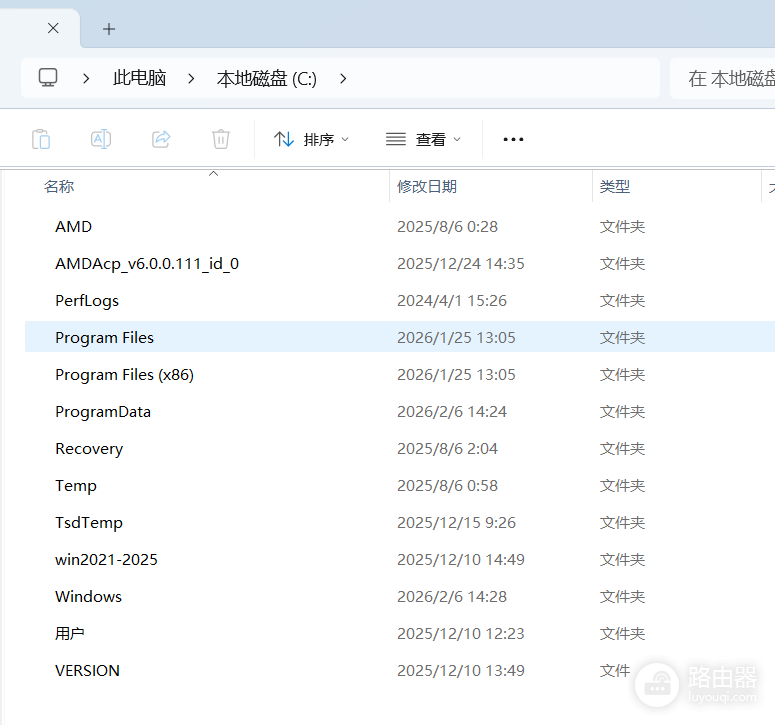775x725 pixels.
Task: Open the three-dot more options menu
Action: (x=513, y=139)
